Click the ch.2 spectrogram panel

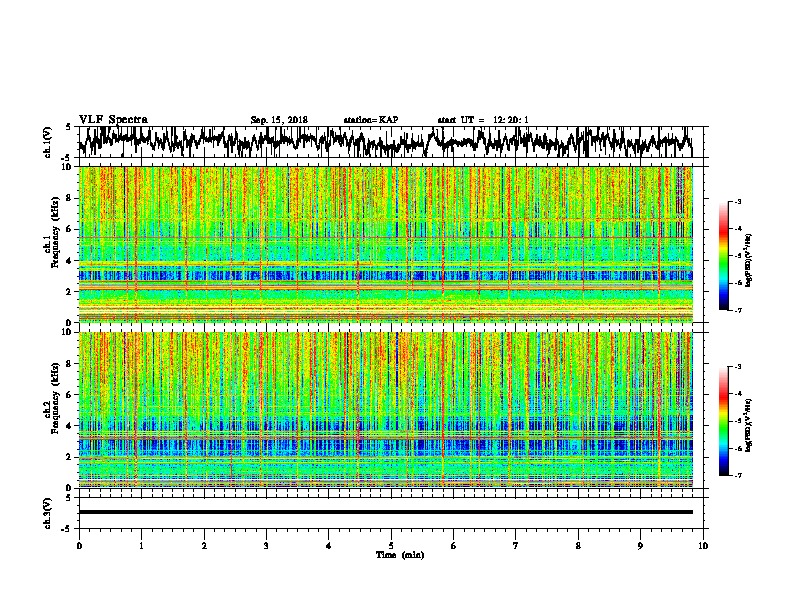coord(386,410)
